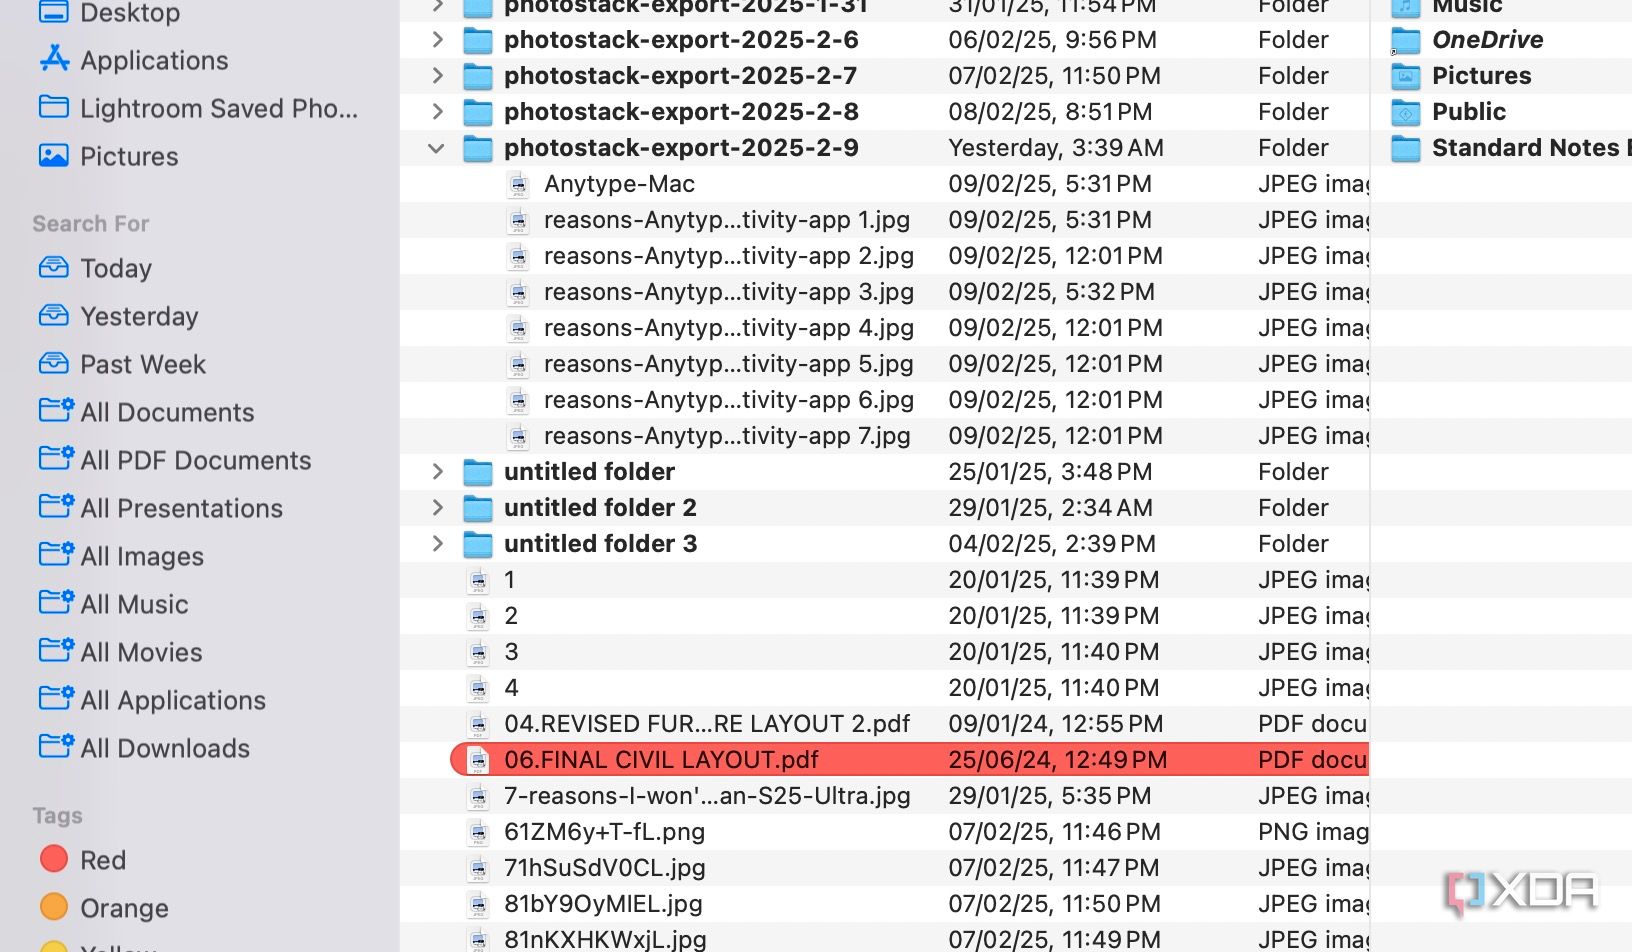Viewport: 1632px width, 952px height.
Task: Select the Past Week smart search
Action: (143, 364)
